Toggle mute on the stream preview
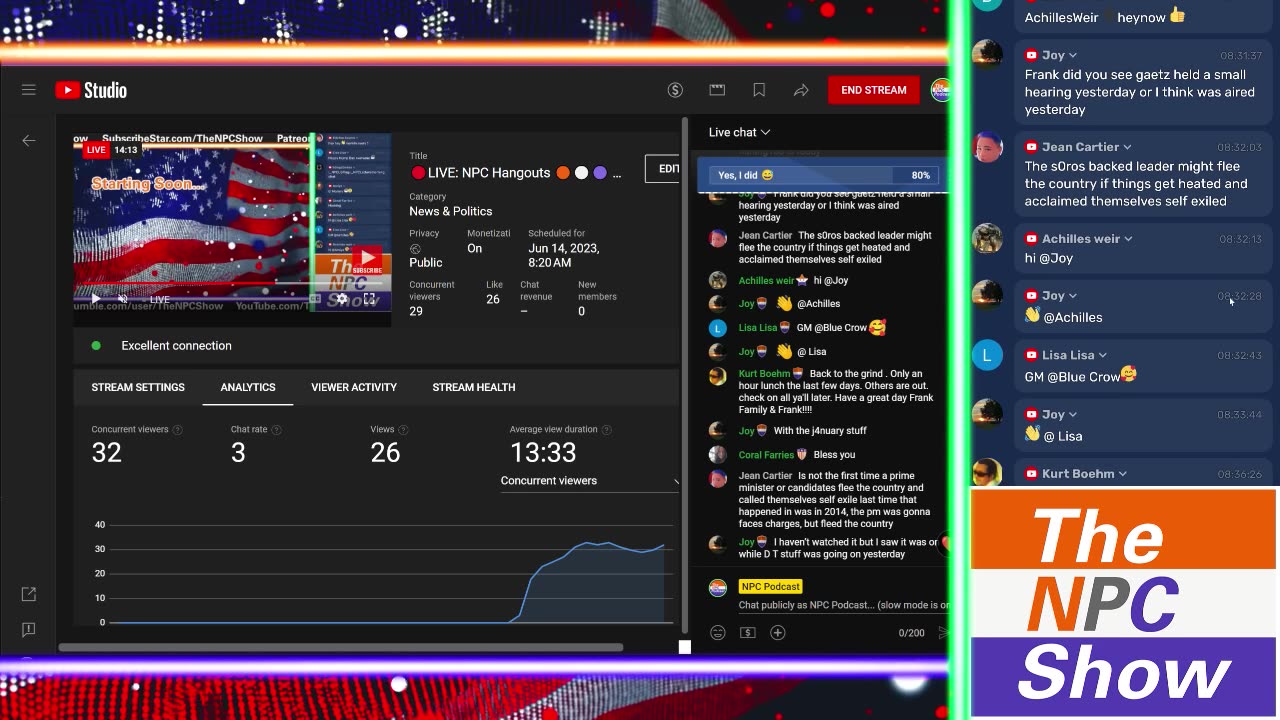Image resolution: width=1280 pixels, height=720 pixels. click(123, 298)
